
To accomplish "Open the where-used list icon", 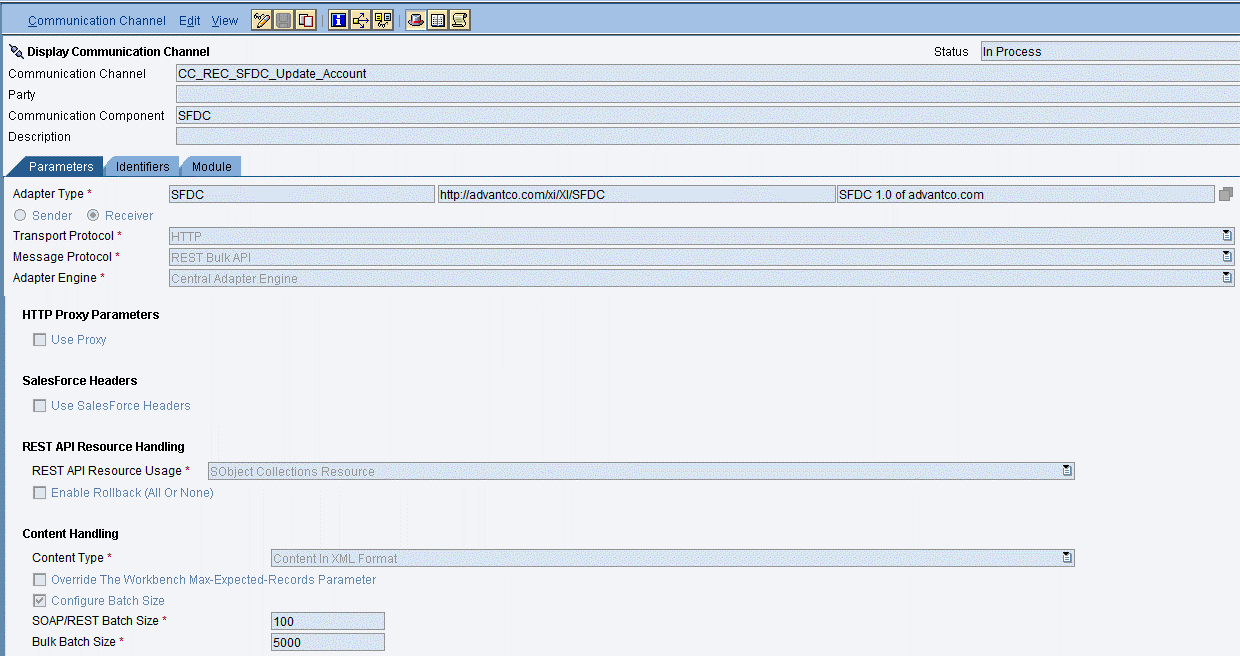I will coord(360,19).
